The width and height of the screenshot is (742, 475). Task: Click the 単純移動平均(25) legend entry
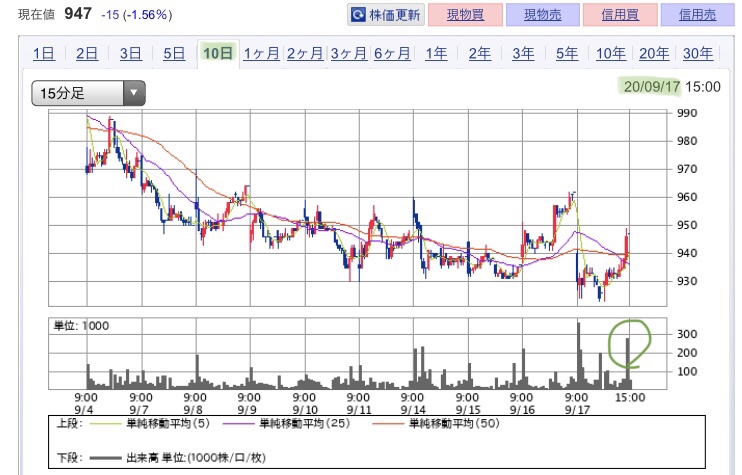pos(287,423)
